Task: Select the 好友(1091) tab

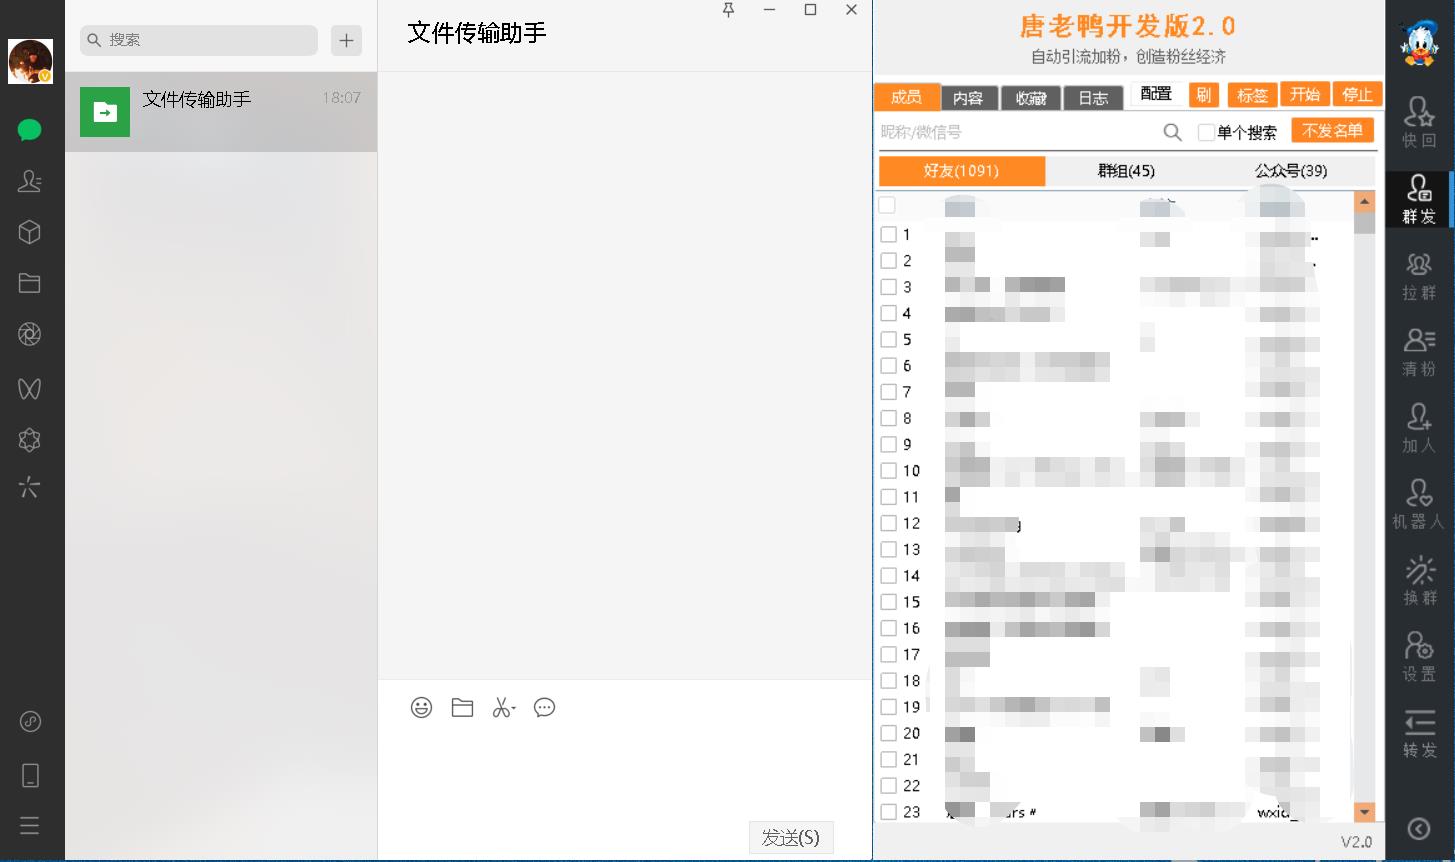Action: coord(962,171)
